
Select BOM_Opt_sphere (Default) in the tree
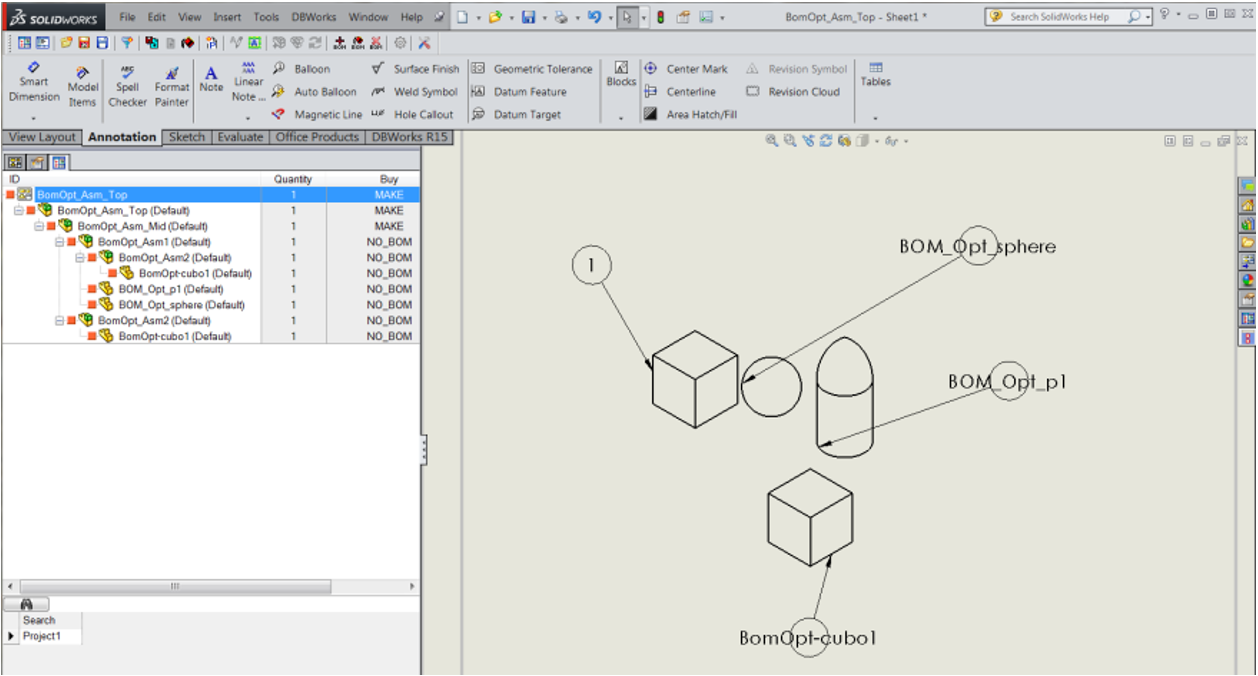click(x=181, y=305)
